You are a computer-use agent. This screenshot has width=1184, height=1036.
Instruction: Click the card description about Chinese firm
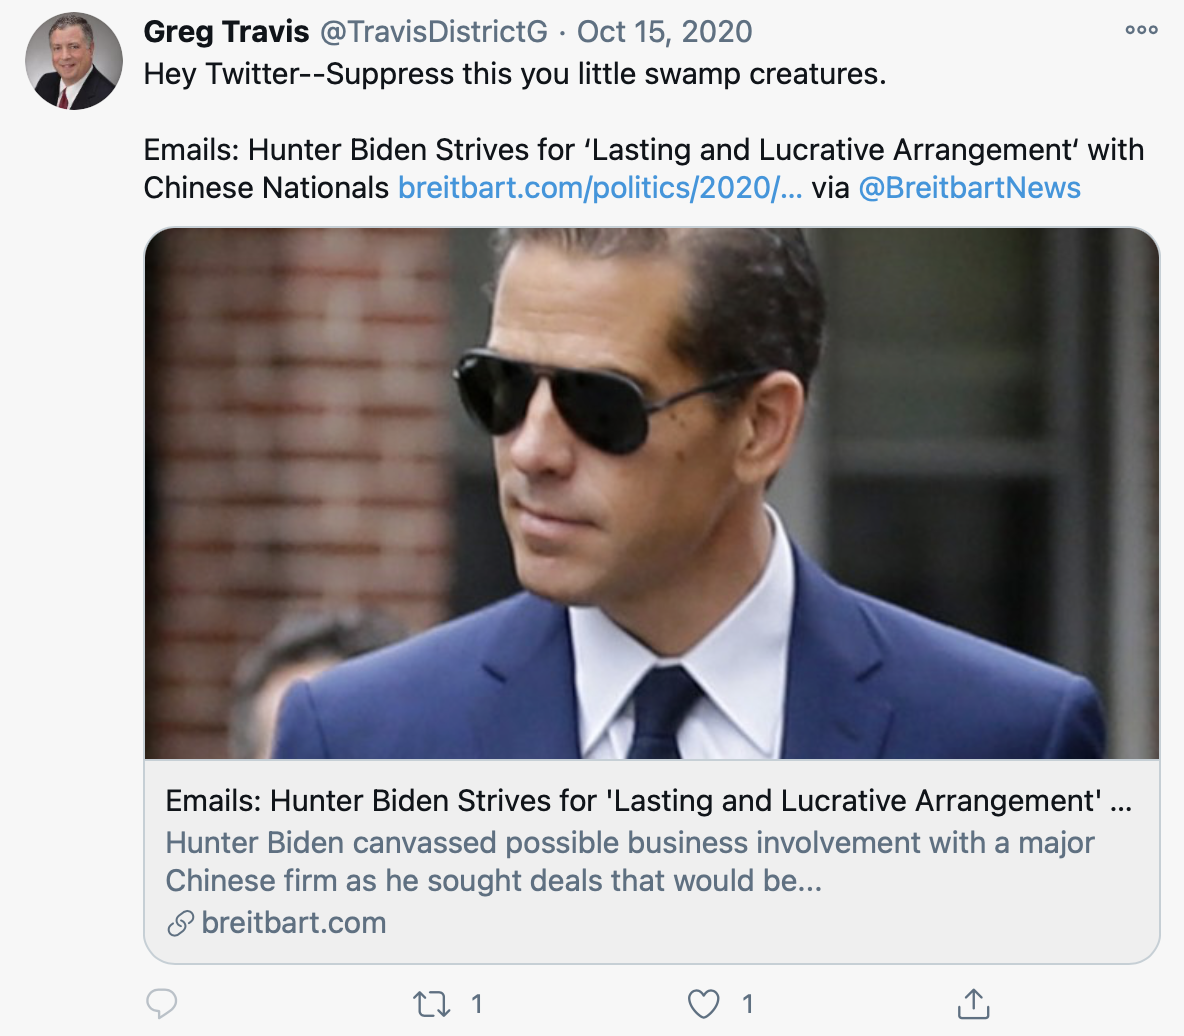630,861
